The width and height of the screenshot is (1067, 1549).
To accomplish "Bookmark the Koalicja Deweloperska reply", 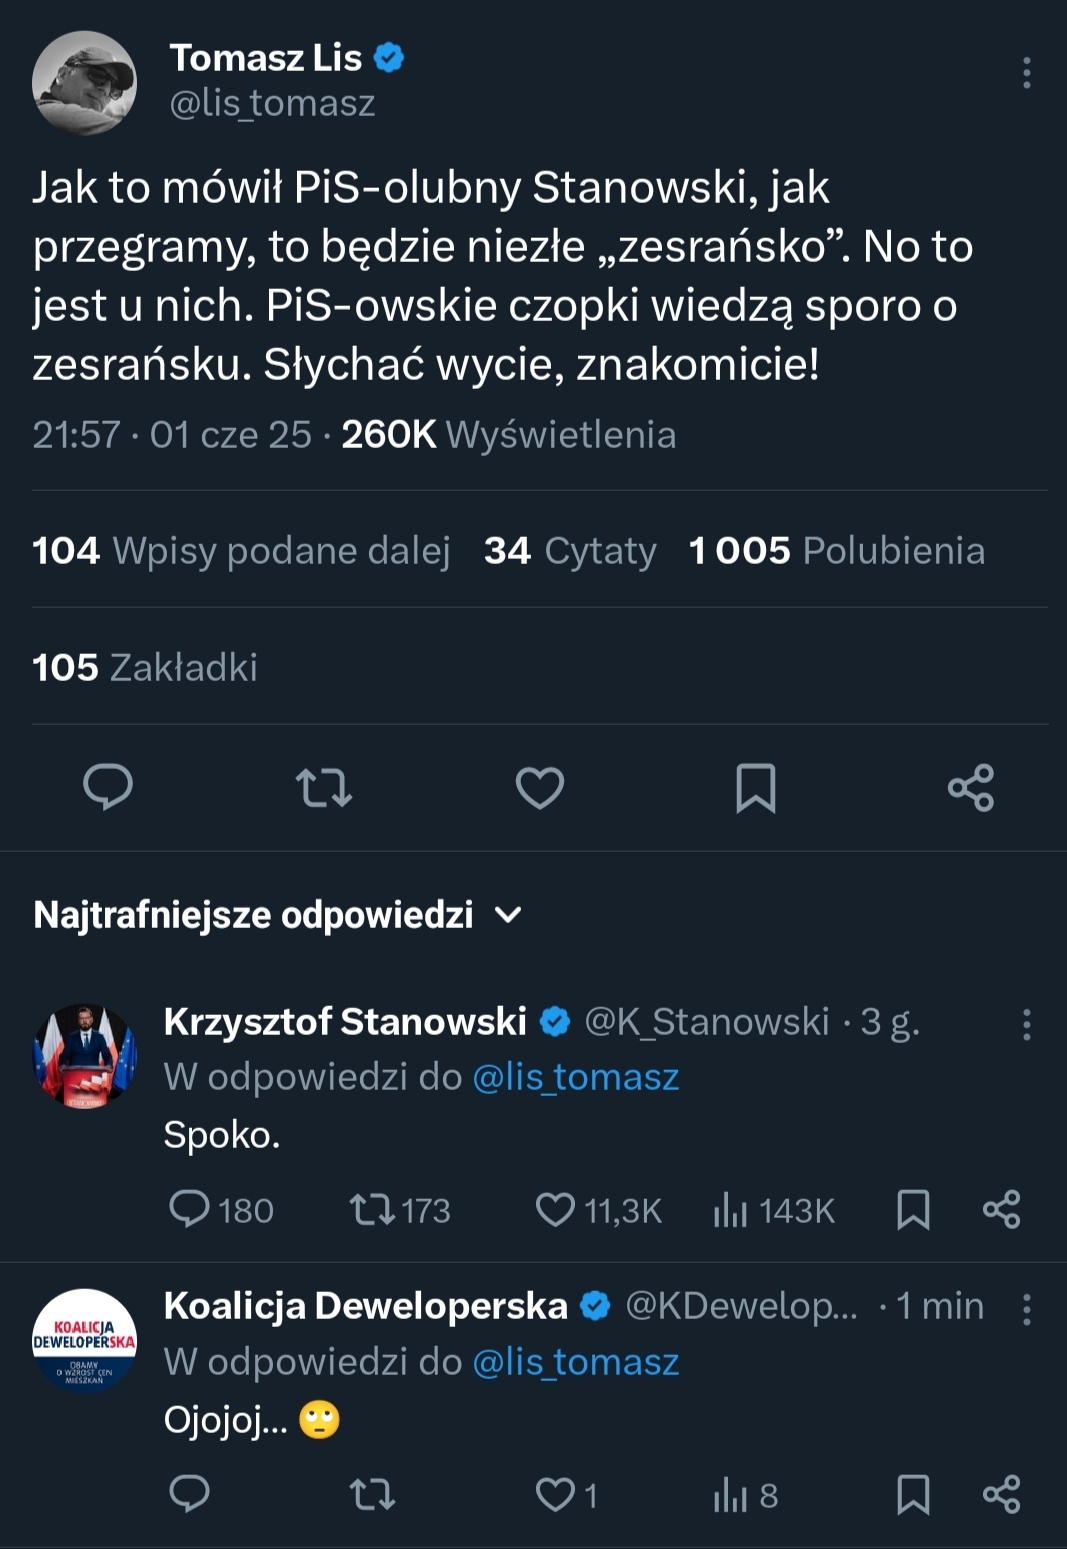I will [x=913, y=1495].
